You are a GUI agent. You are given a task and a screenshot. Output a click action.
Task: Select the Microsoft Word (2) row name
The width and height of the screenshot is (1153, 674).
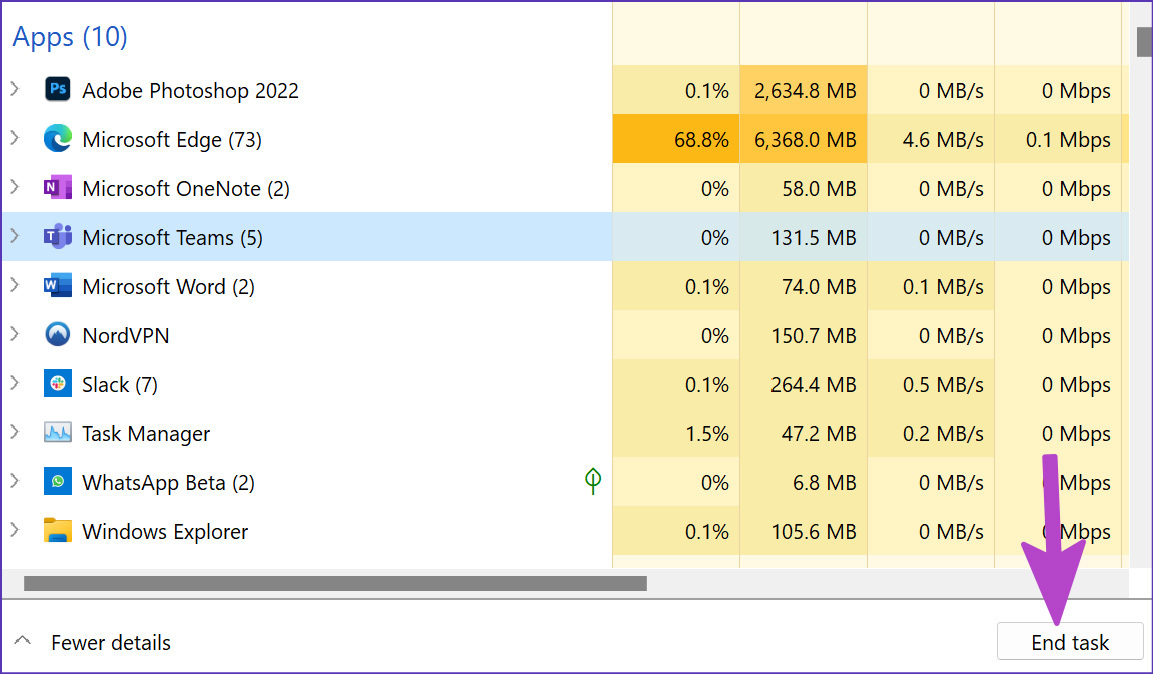[168, 287]
